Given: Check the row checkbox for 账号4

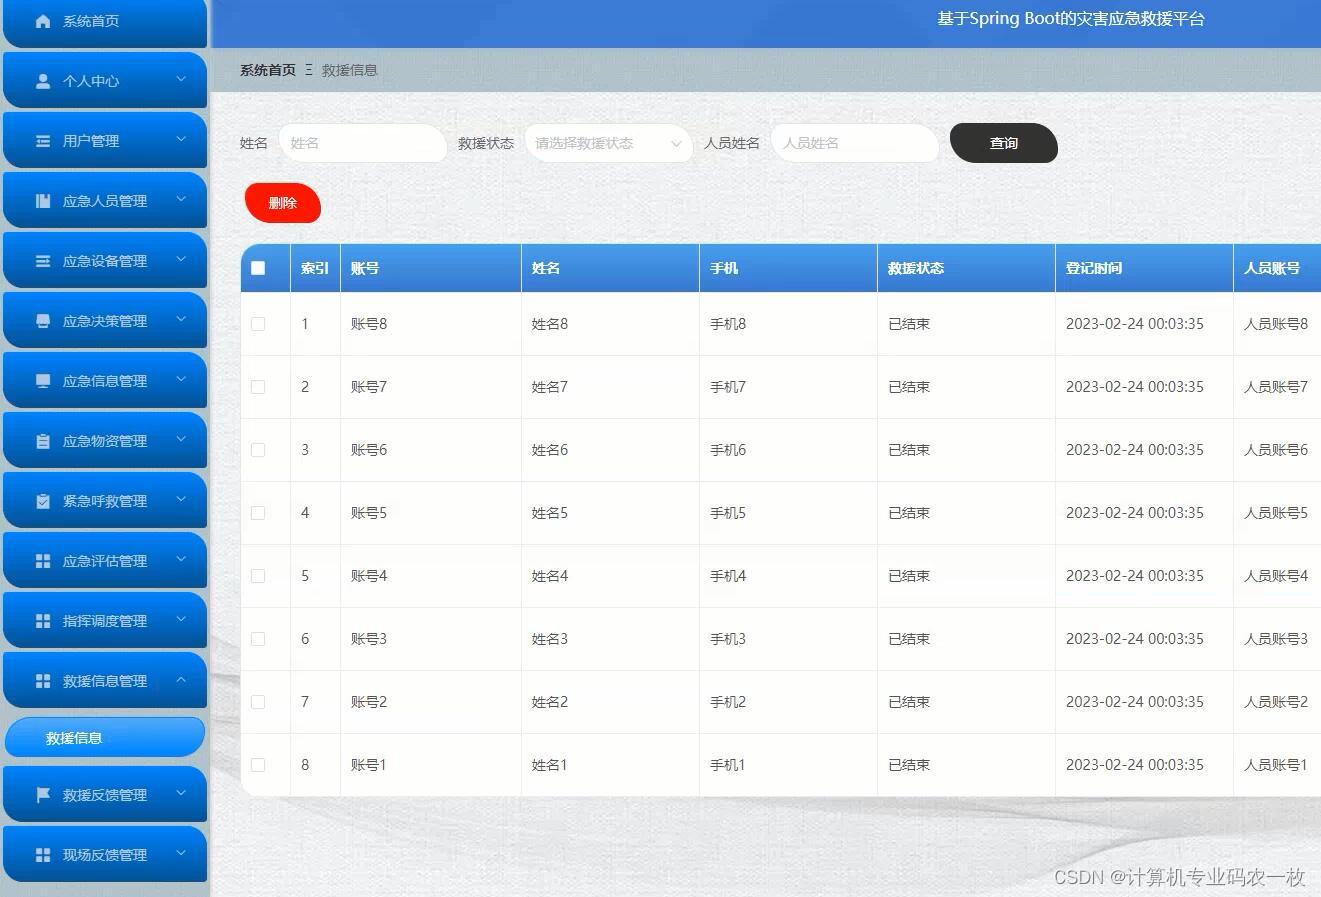Looking at the screenshot, I should click(258, 576).
